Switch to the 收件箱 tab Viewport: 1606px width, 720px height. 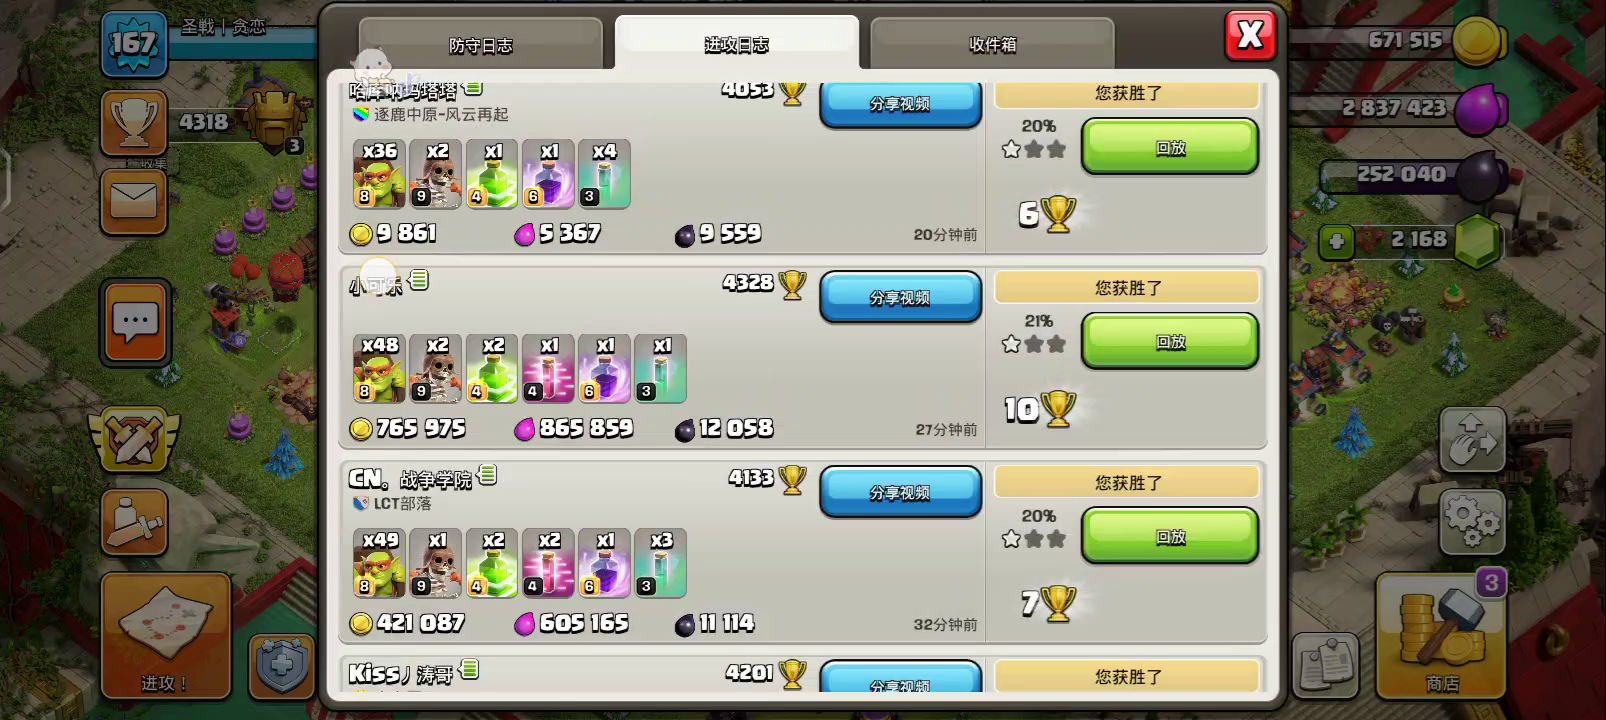pyautogui.click(x=992, y=44)
